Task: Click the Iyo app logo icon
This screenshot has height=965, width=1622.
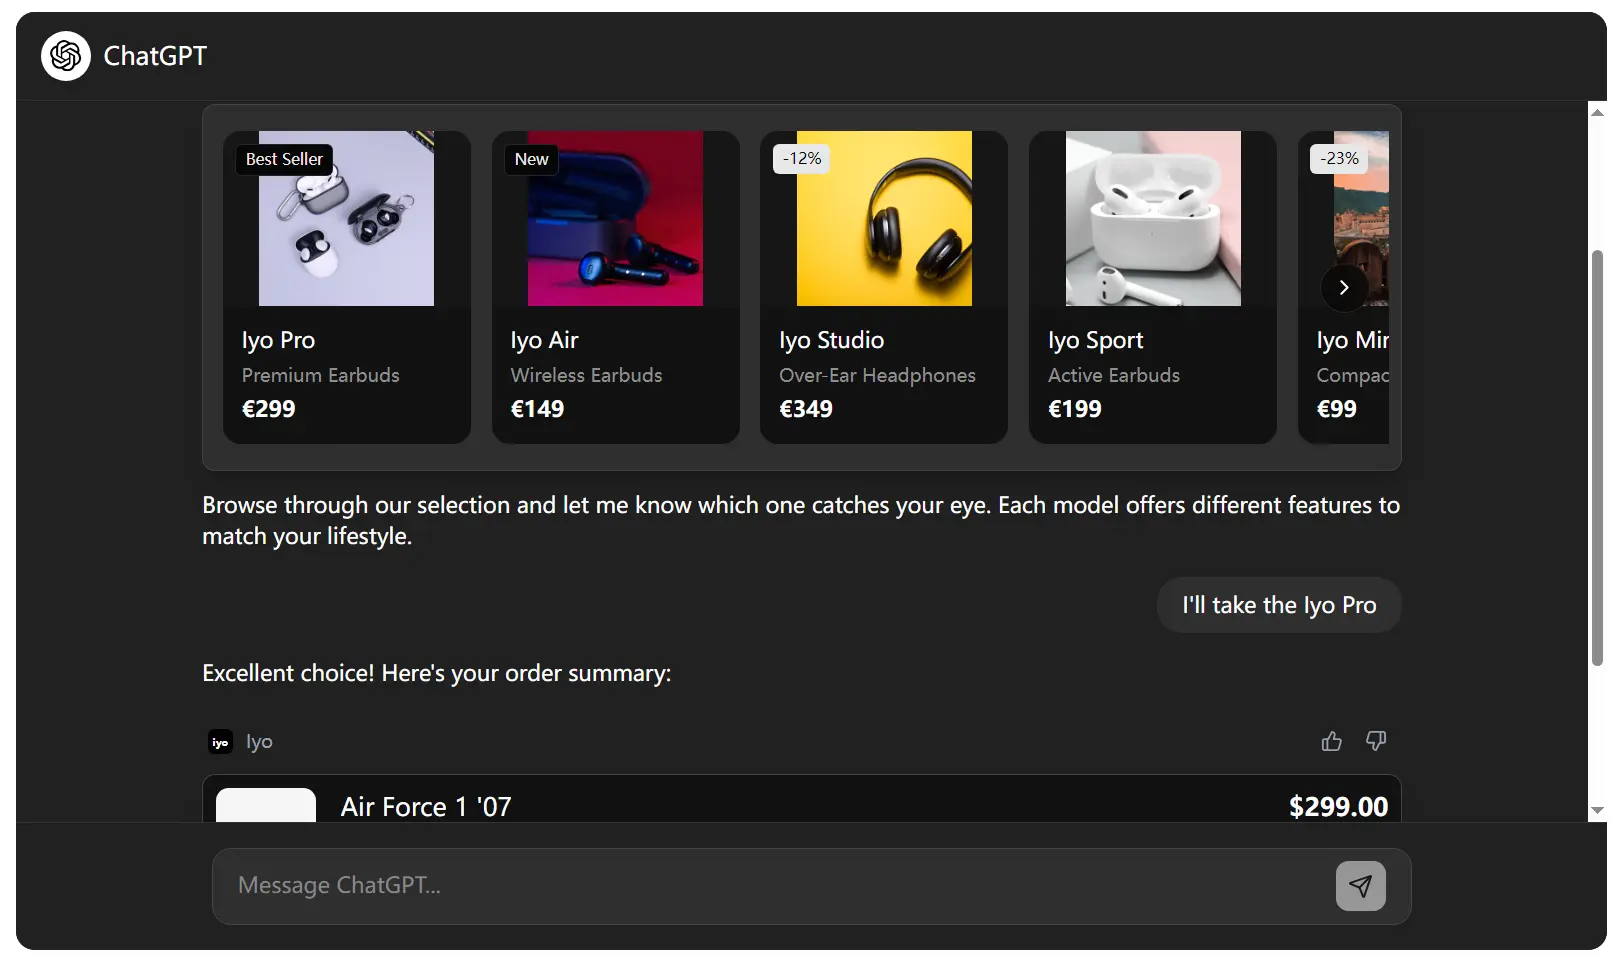Action: pos(220,742)
